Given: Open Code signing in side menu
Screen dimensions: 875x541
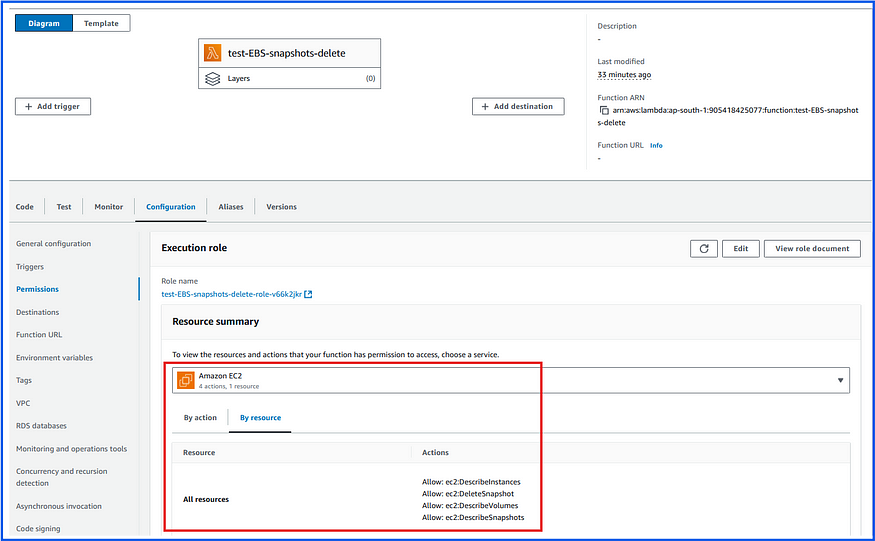Looking at the screenshot, I should 38,528.
